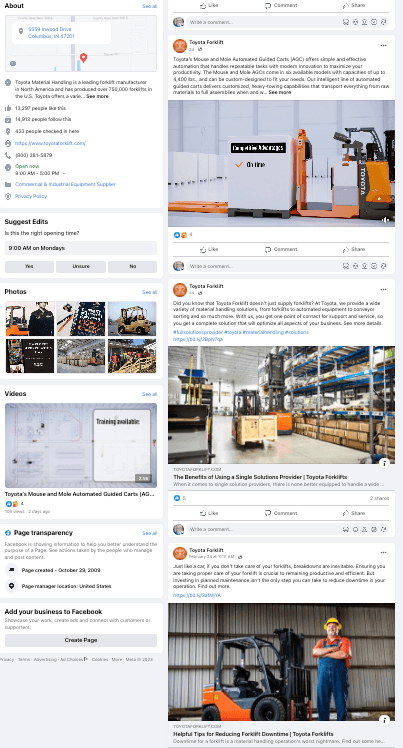Share the Mouse and Mole AGC post
403x748 pixels.
[353, 249]
